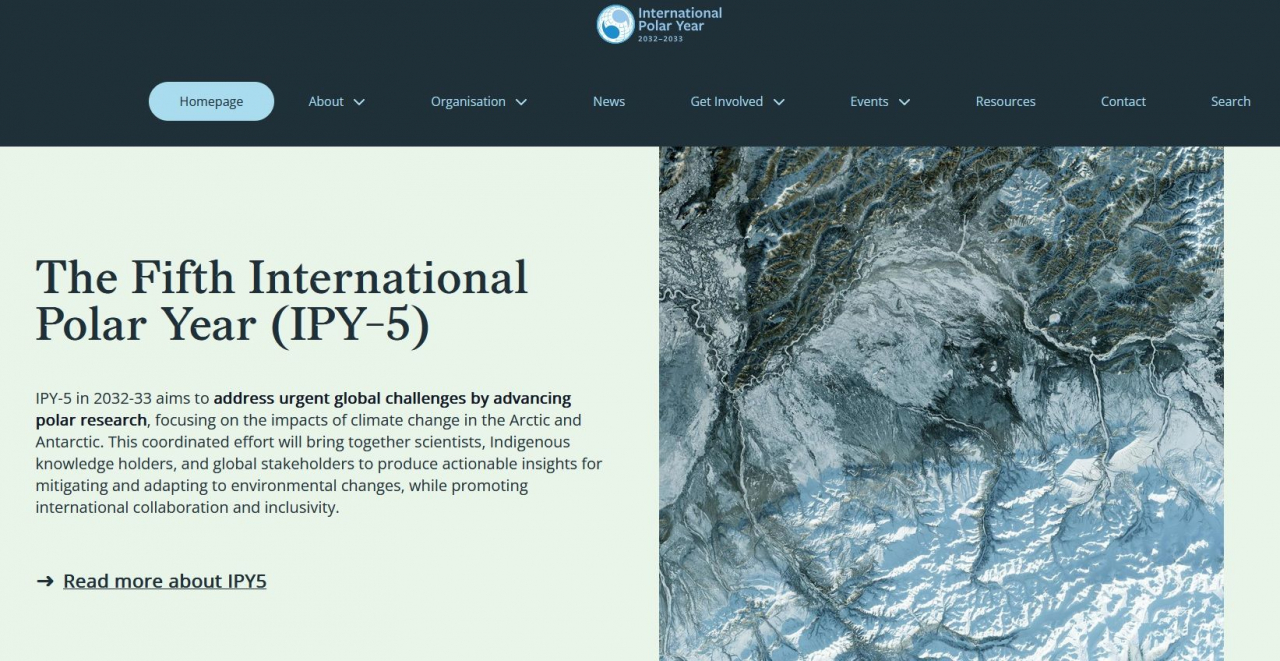Go to the News page
Image resolution: width=1280 pixels, height=661 pixels.
(608, 101)
